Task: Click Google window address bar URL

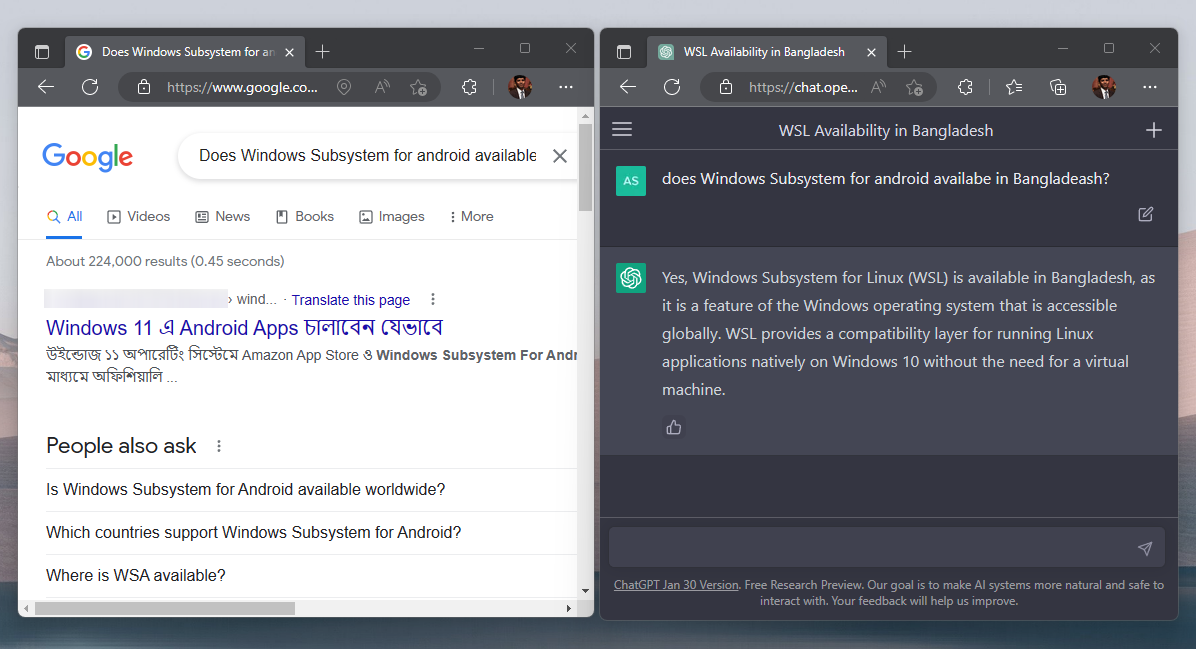Action: coord(242,87)
